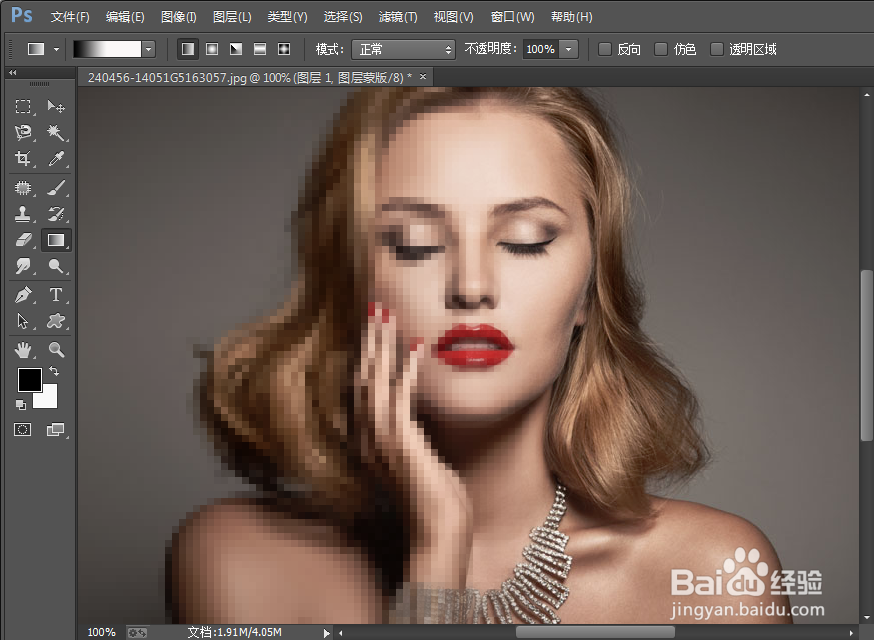The width and height of the screenshot is (874, 640).
Task: Open the 视图(V) menu
Action: click(454, 17)
